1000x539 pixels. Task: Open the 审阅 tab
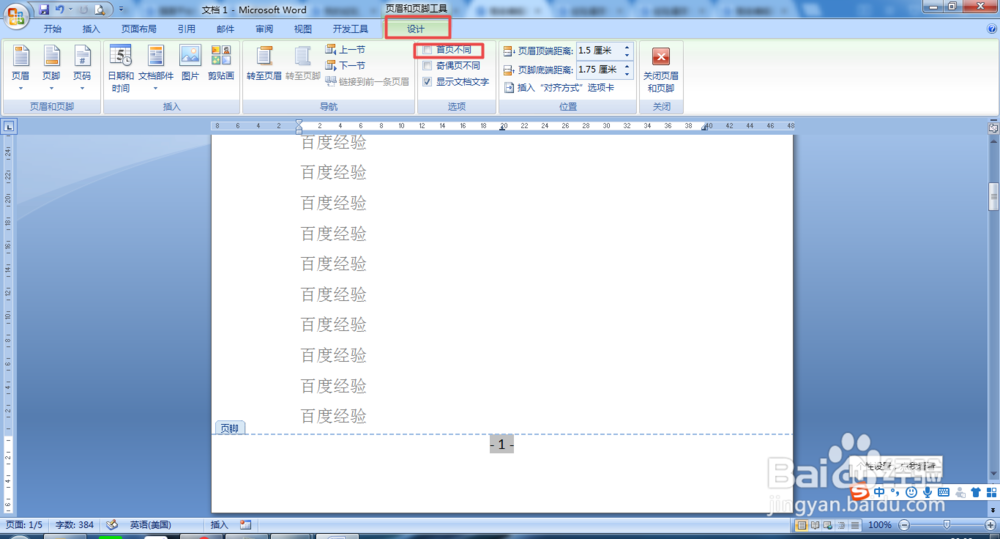pos(264,29)
